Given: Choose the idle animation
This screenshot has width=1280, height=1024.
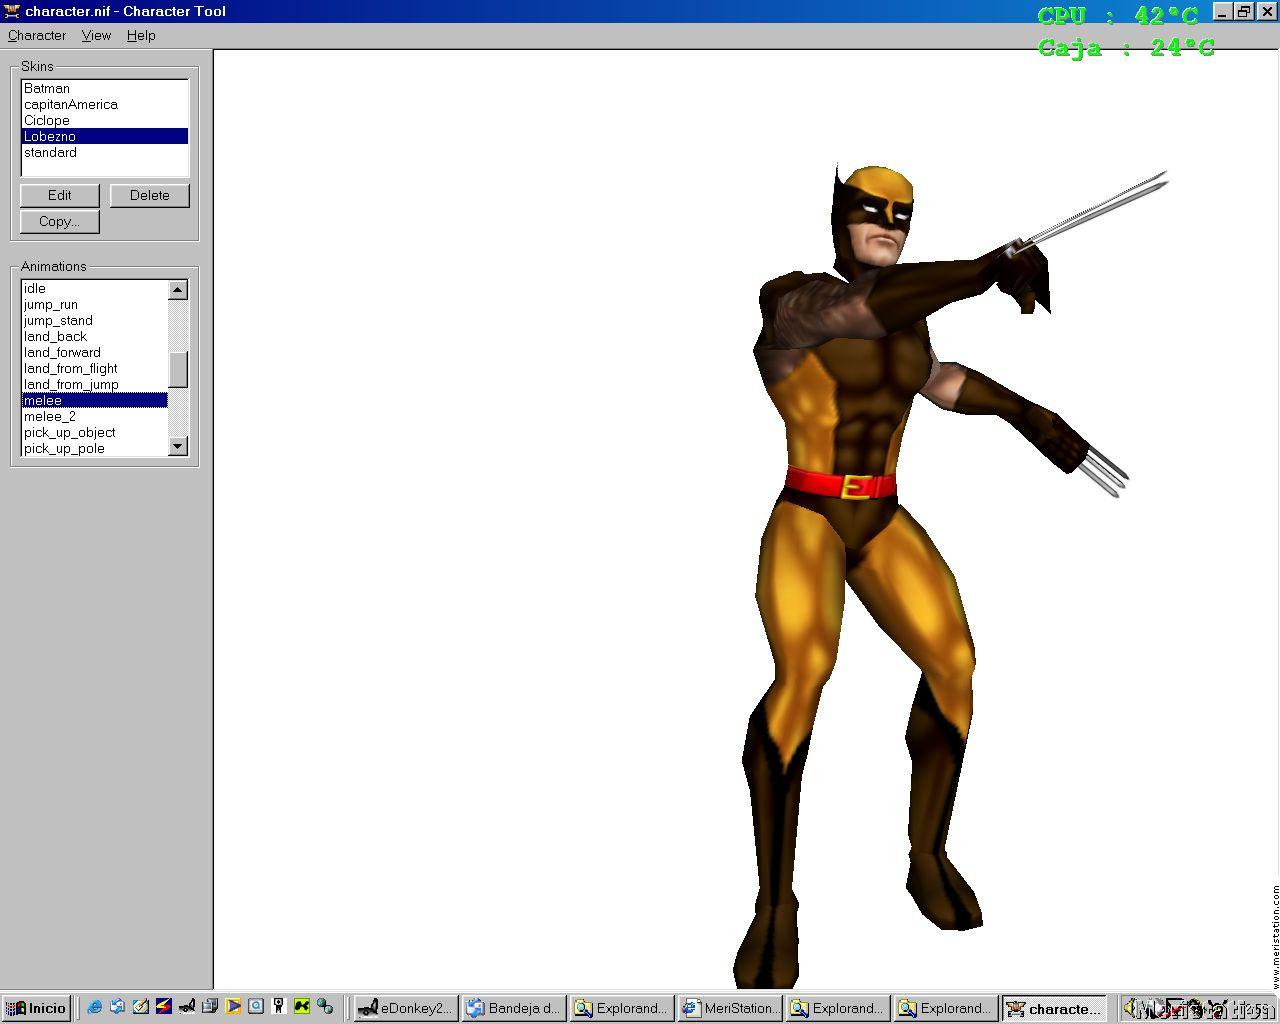Looking at the screenshot, I should tap(95, 288).
